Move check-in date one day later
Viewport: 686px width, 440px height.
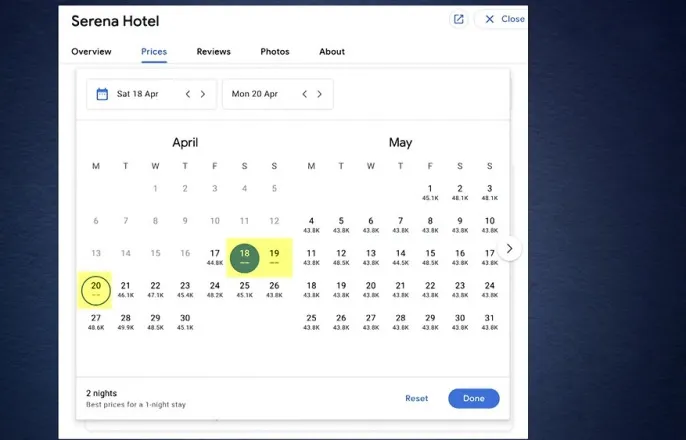point(203,94)
